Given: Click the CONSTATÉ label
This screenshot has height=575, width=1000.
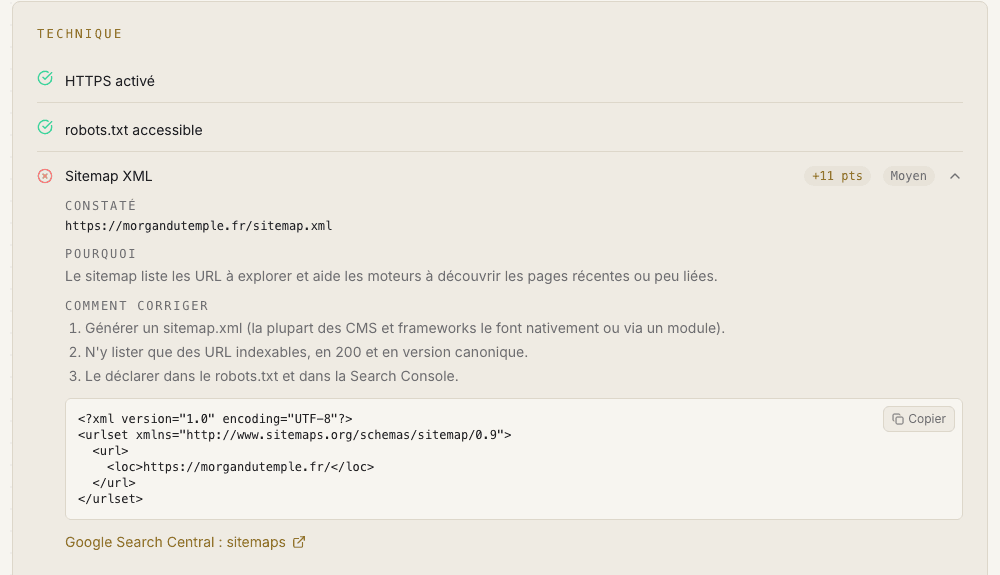Looking at the screenshot, I should click(101, 205).
